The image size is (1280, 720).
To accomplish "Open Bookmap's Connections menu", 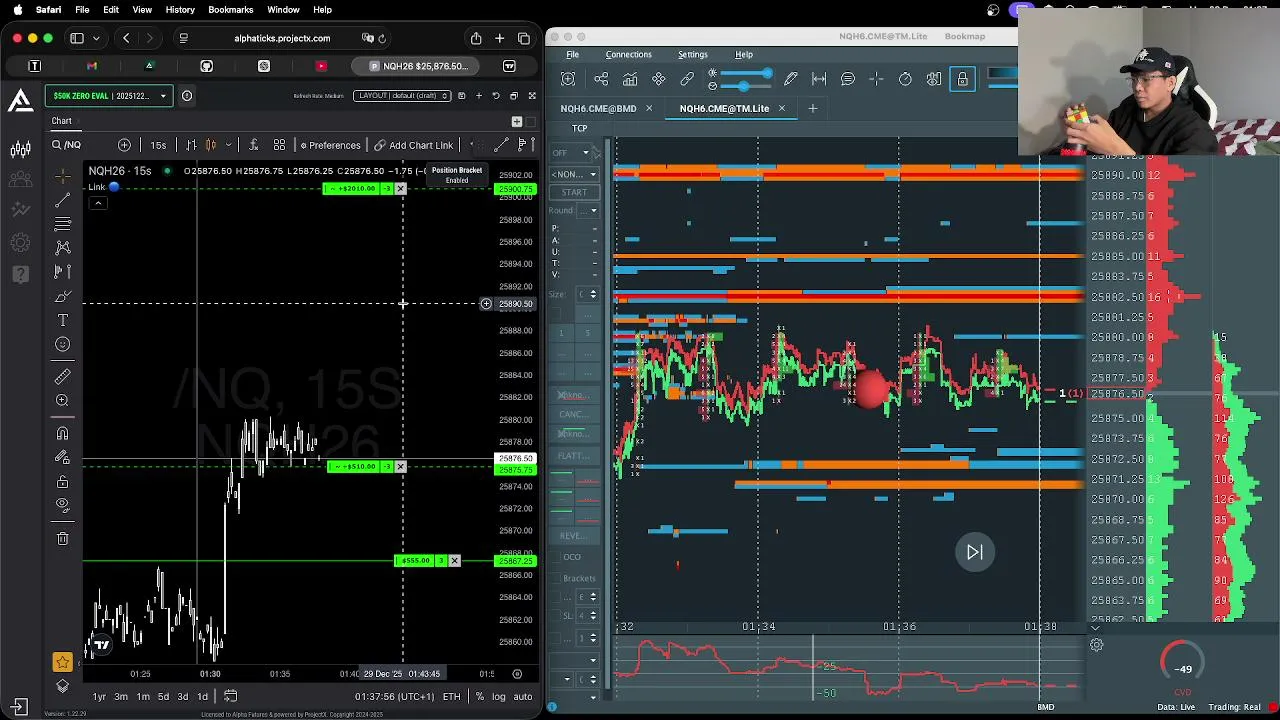I will pyautogui.click(x=628, y=54).
